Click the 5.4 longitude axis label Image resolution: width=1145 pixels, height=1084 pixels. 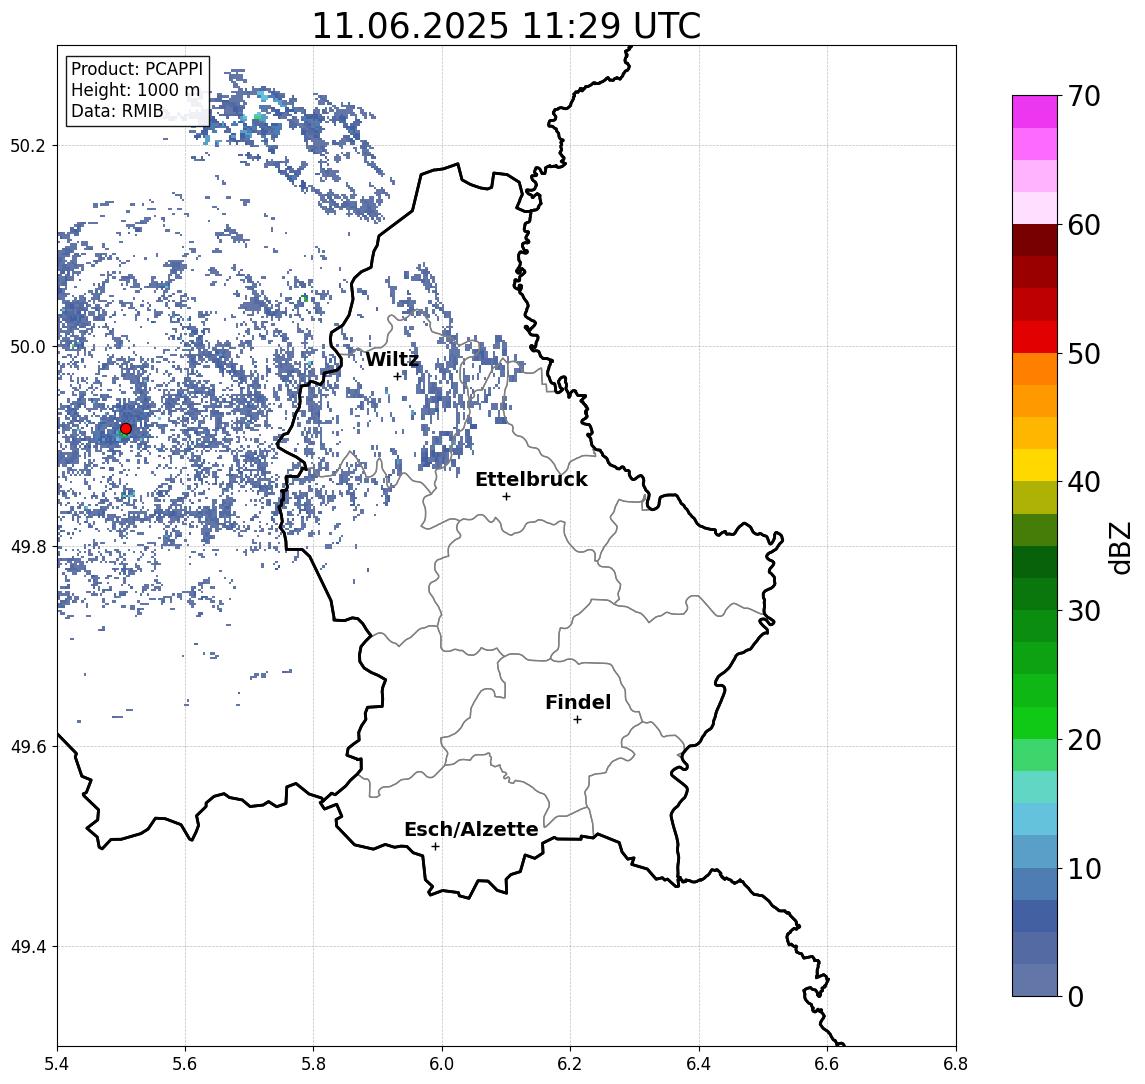click(x=57, y=1064)
